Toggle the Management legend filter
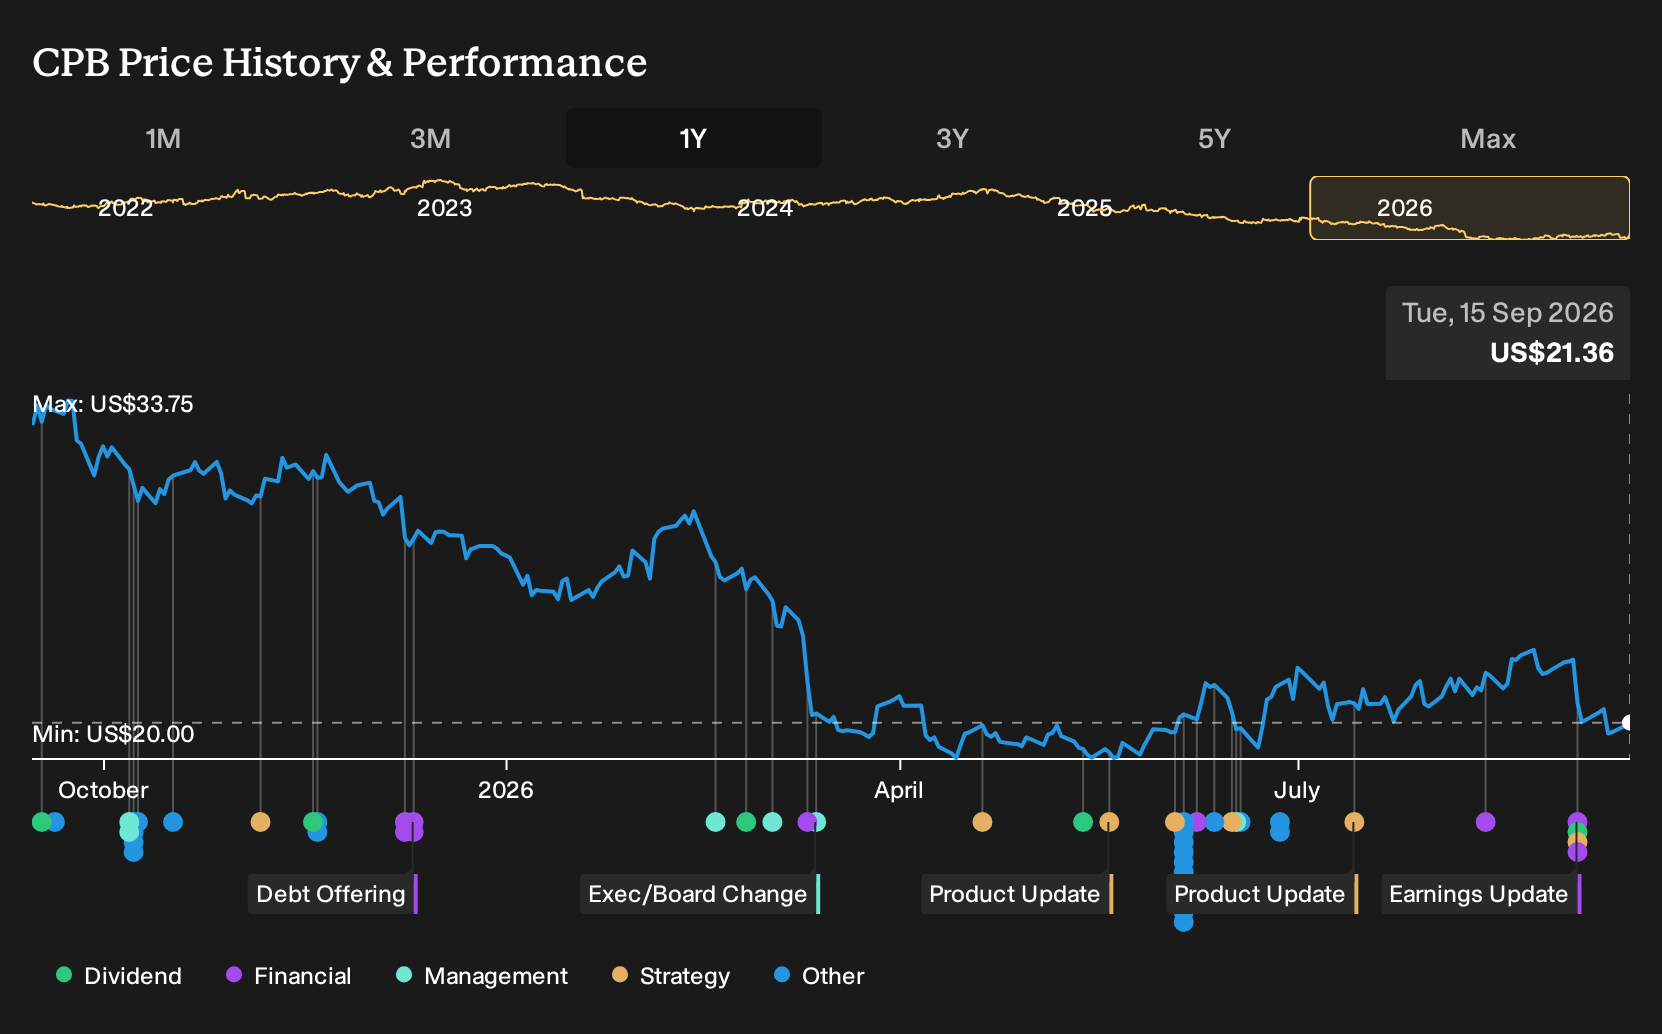 point(482,976)
